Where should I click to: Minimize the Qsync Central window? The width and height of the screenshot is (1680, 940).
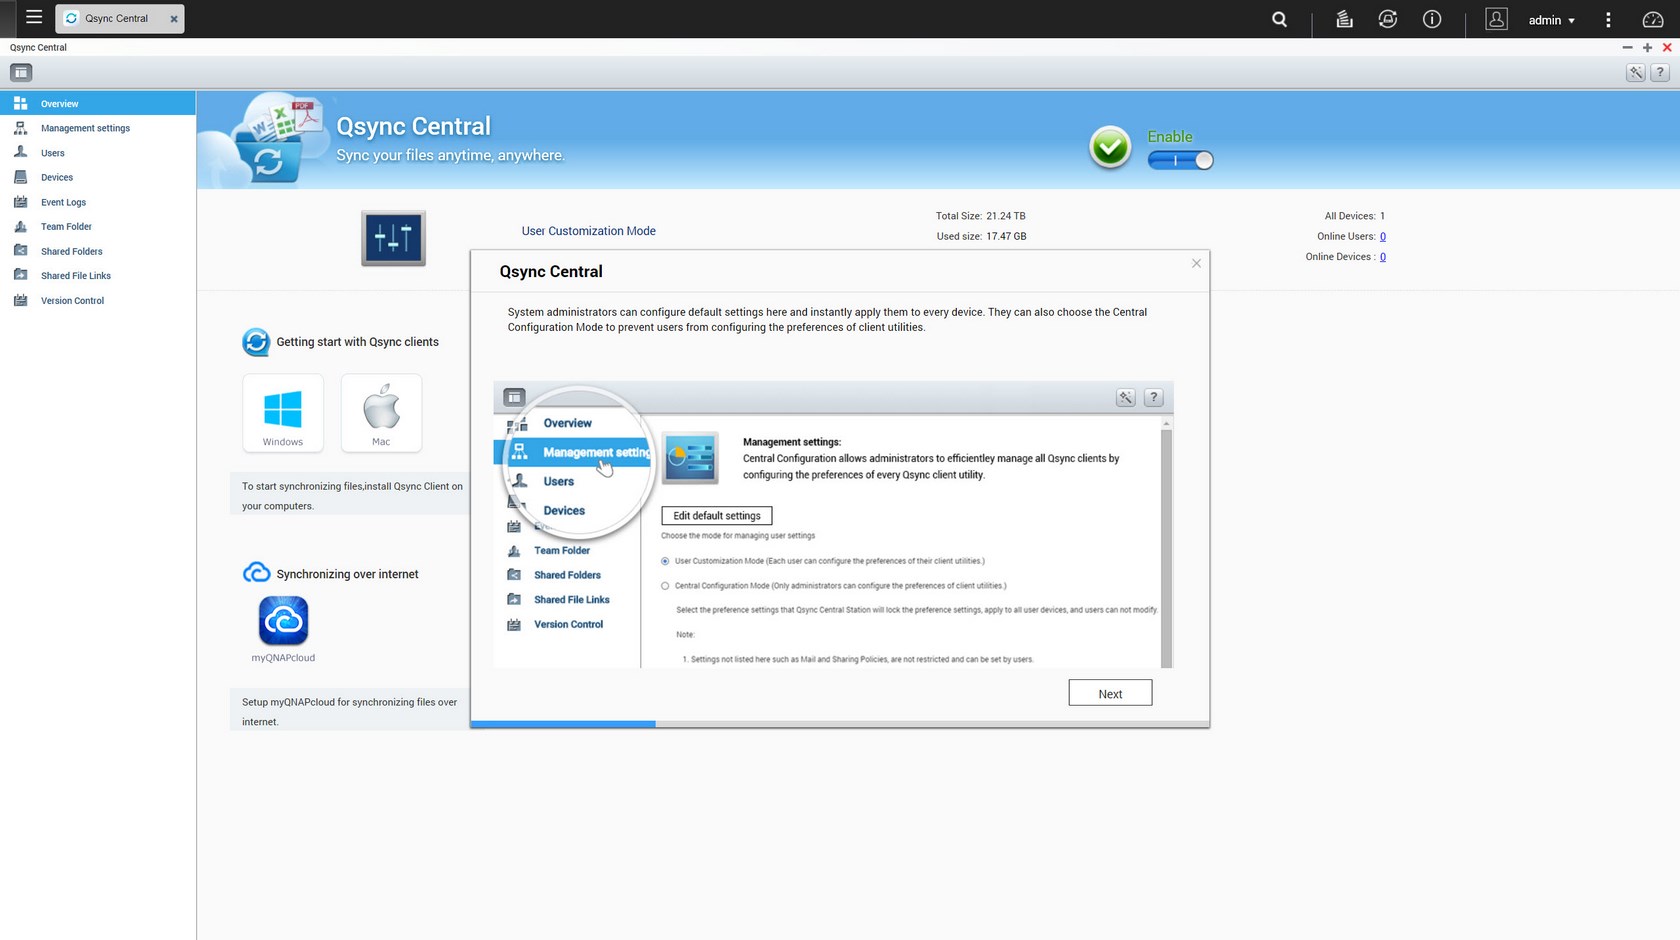(1627, 47)
